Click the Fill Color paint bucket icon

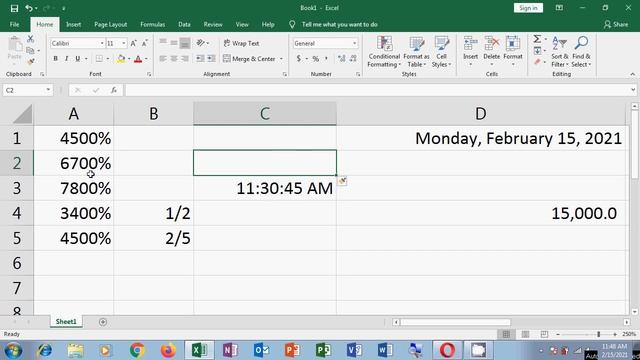121,59
